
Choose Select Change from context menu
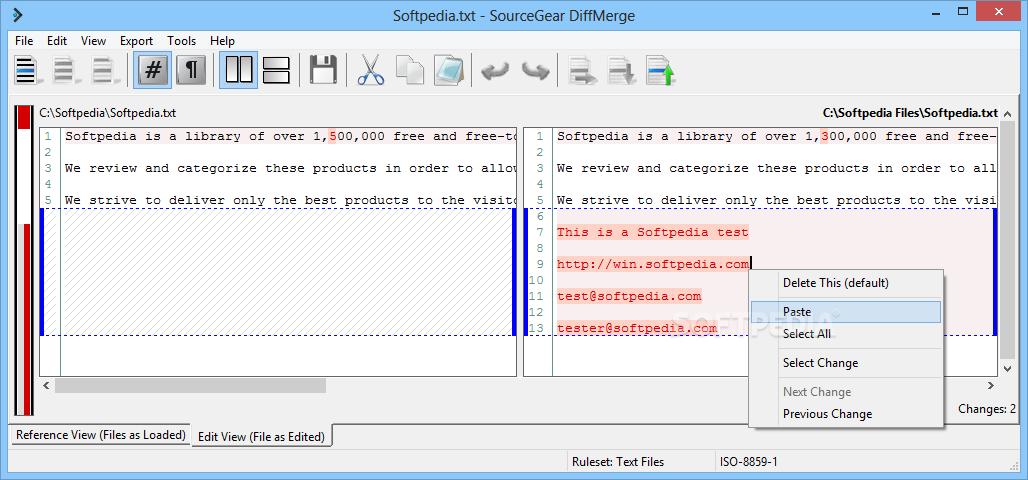846,363
